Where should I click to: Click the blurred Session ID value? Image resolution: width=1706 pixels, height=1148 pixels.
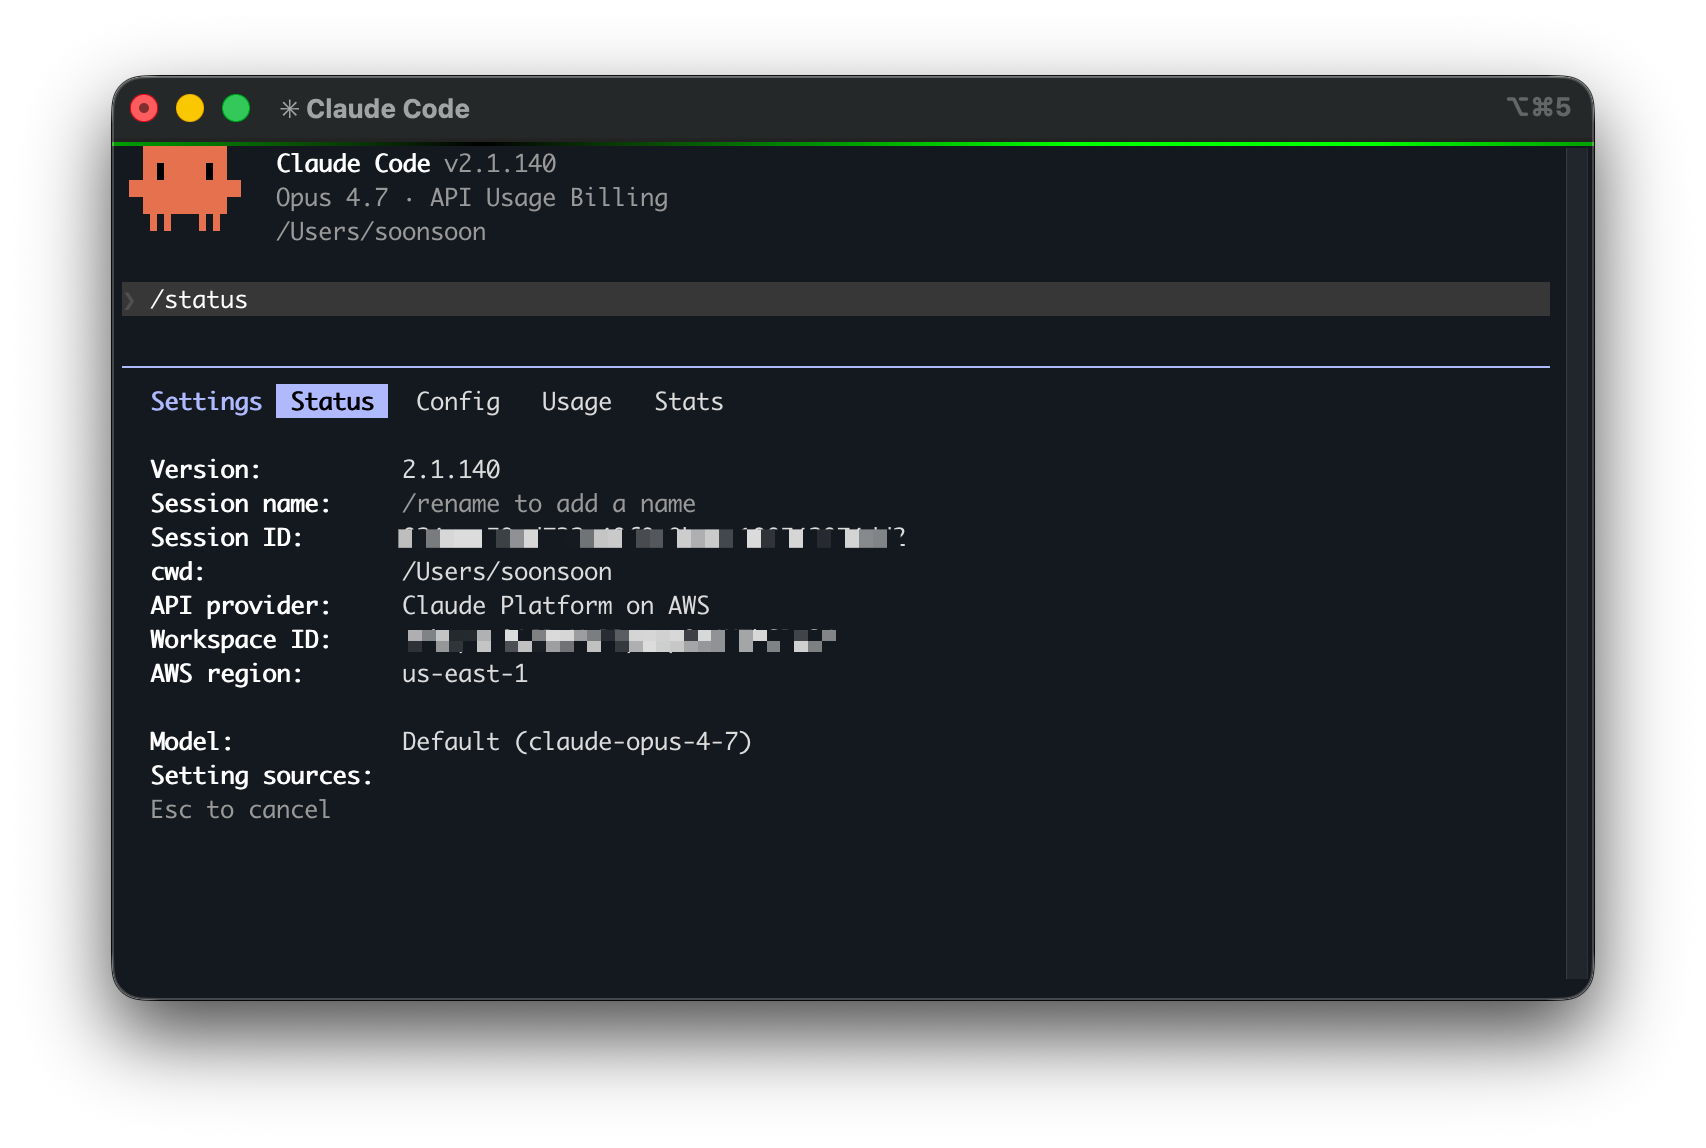tap(652, 538)
